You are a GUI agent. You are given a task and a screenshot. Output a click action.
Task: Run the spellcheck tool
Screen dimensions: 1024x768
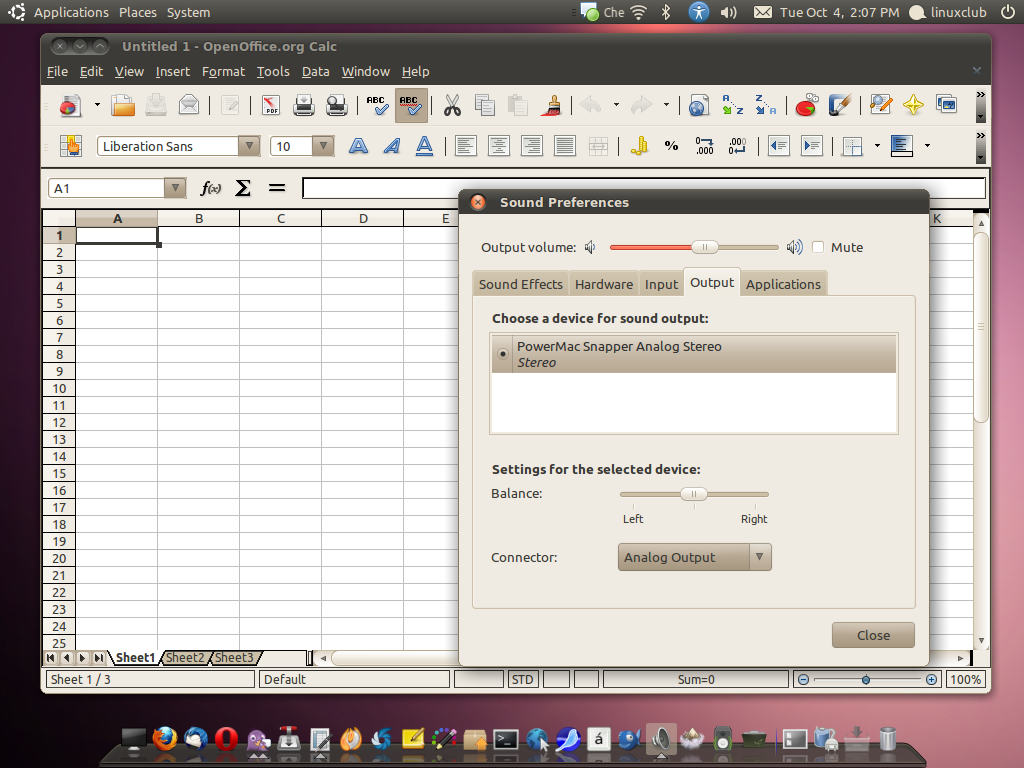(378, 105)
